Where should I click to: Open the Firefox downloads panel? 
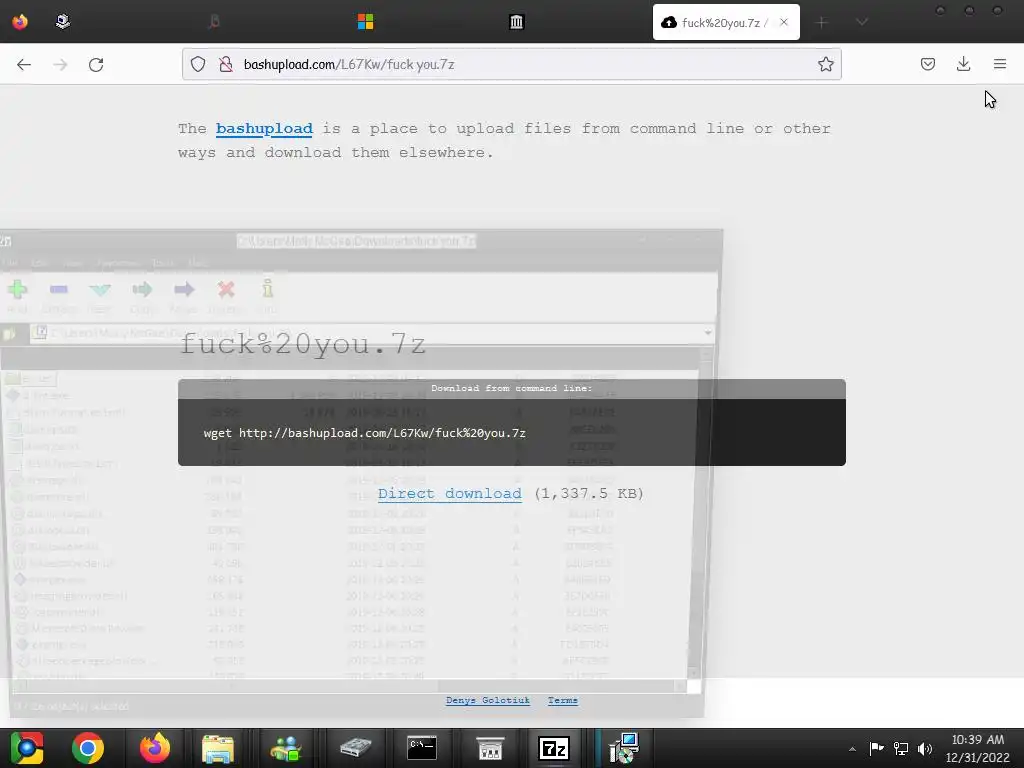pyautogui.click(x=963, y=64)
